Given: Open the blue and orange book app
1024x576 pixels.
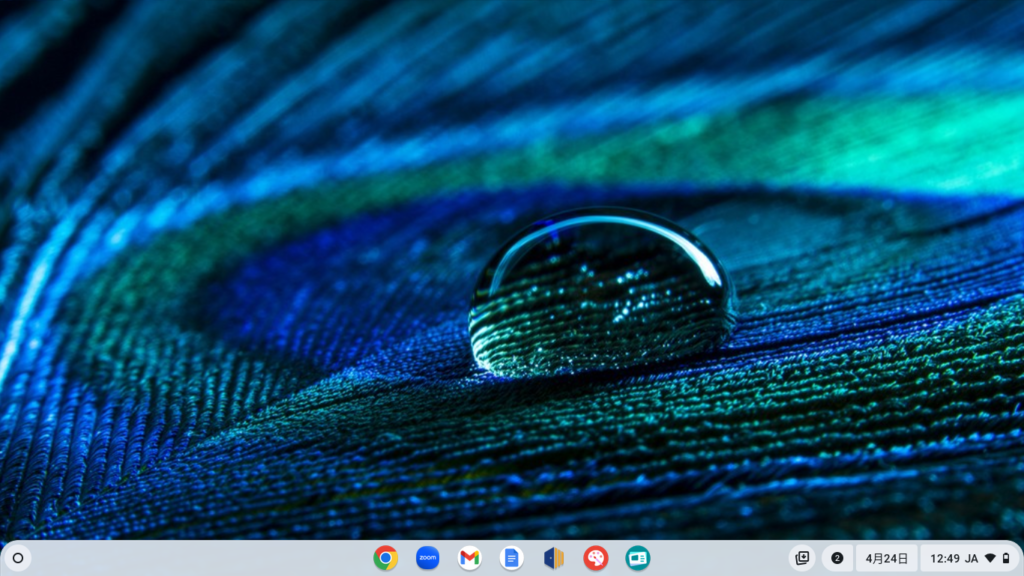Looking at the screenshot, I should (x=554, y=558).
